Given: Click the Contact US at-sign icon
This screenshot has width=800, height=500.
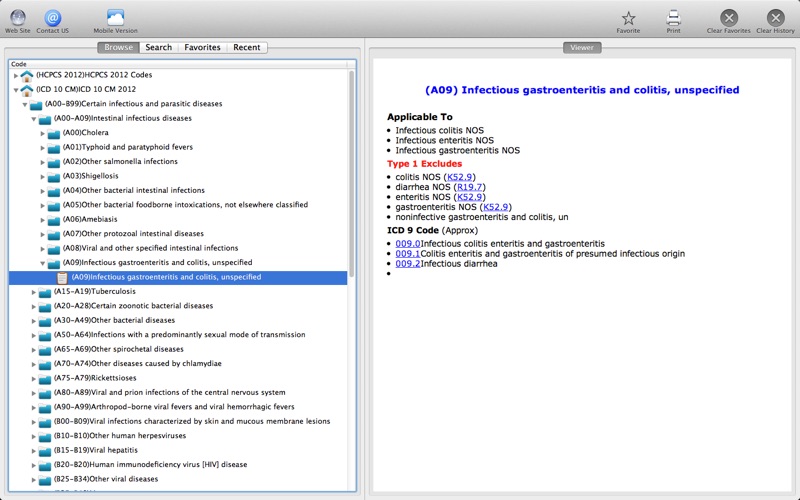Looking at the screenshot, I should point(52,18).
